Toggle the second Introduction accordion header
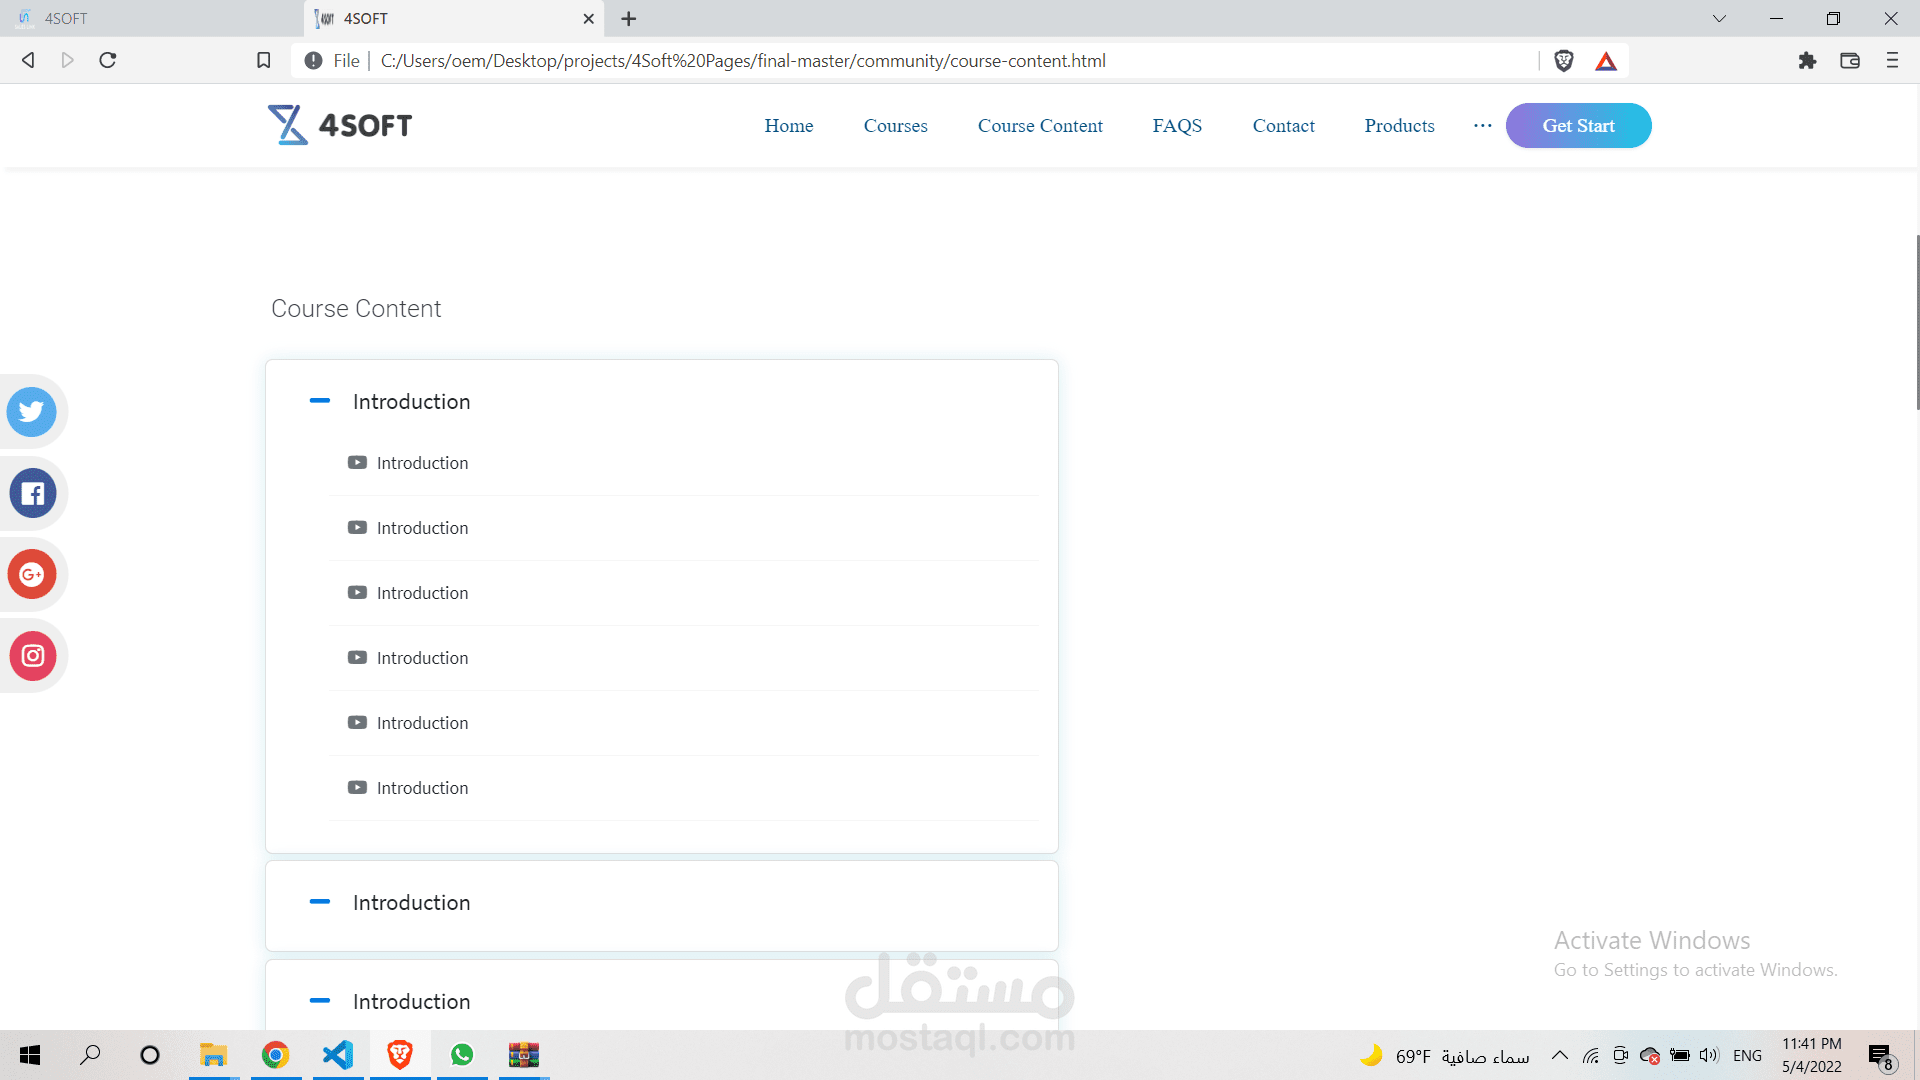1920x1080 pixels. point(410,903)
